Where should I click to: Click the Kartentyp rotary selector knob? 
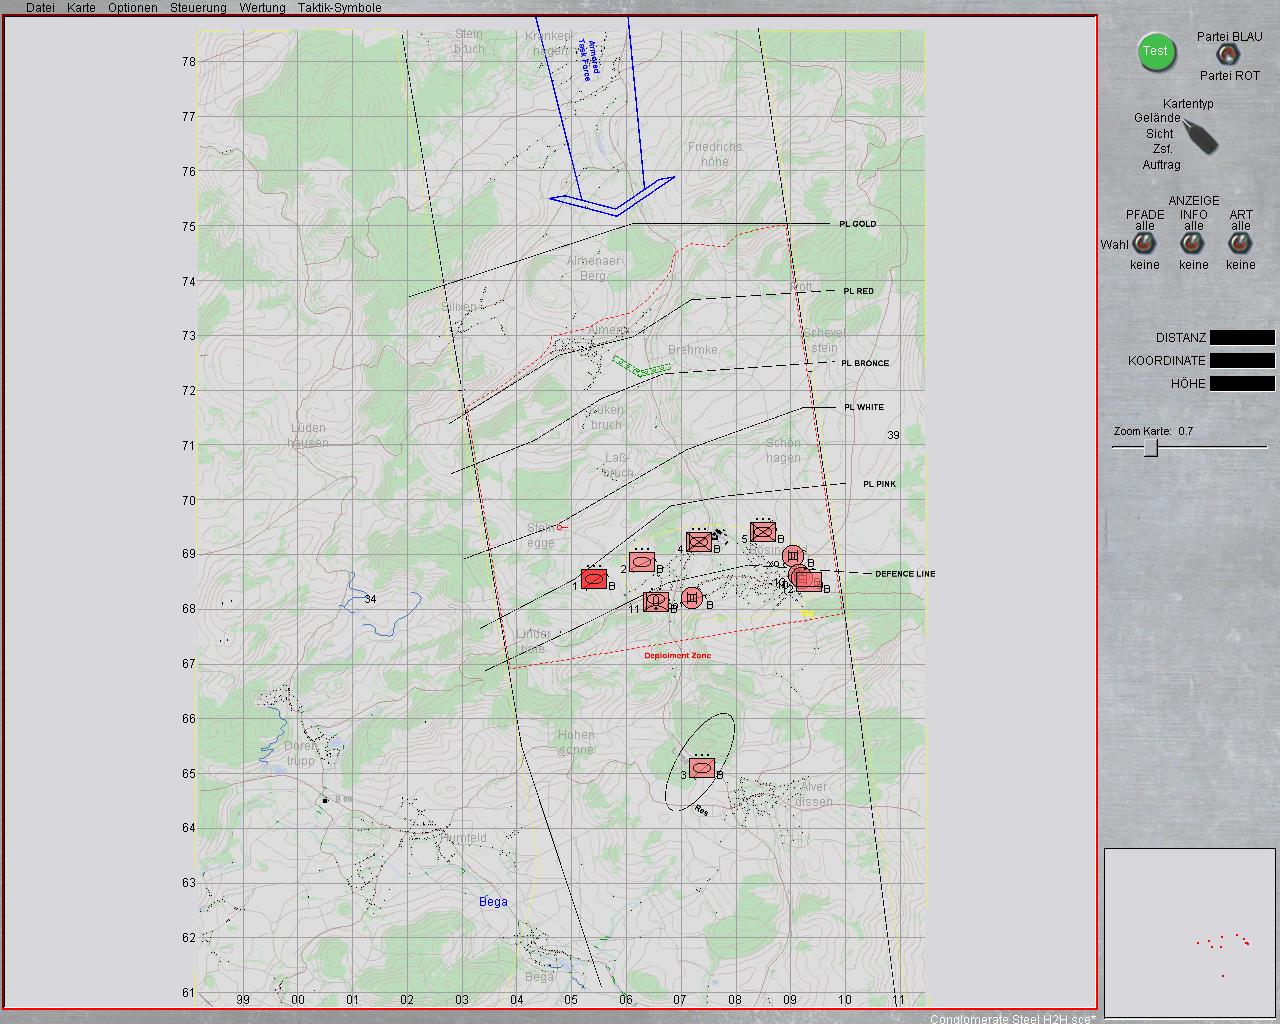(1201, 136)
